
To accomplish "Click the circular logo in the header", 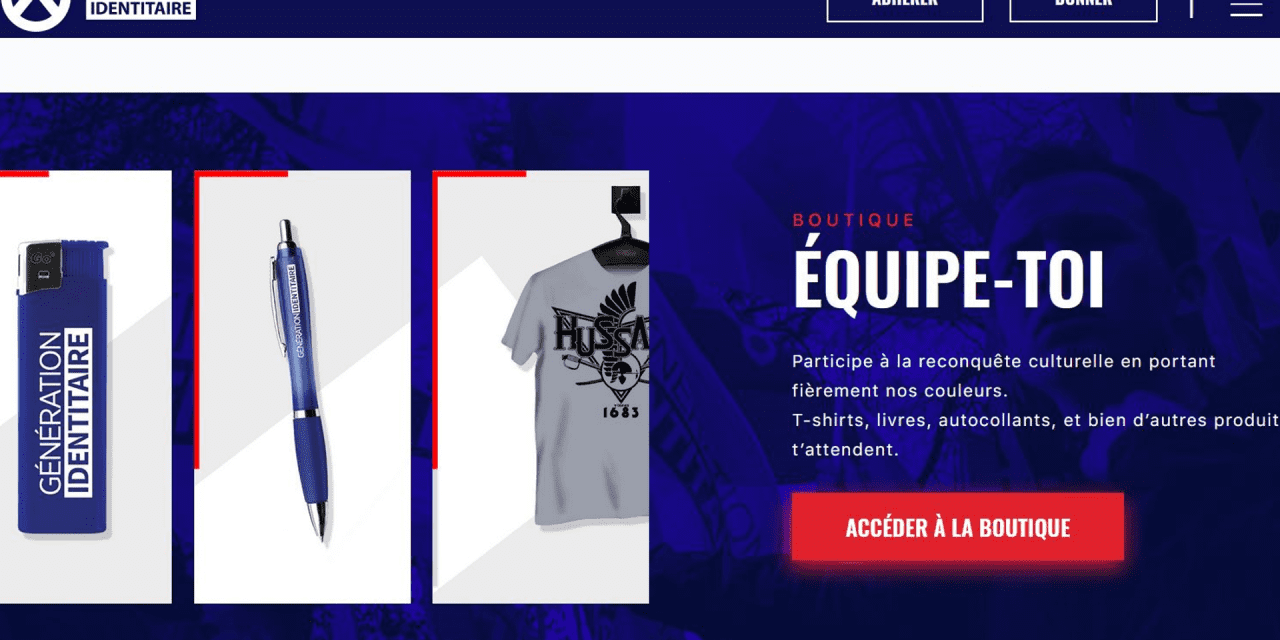I will pyautogui.click(x=36, y=12).
